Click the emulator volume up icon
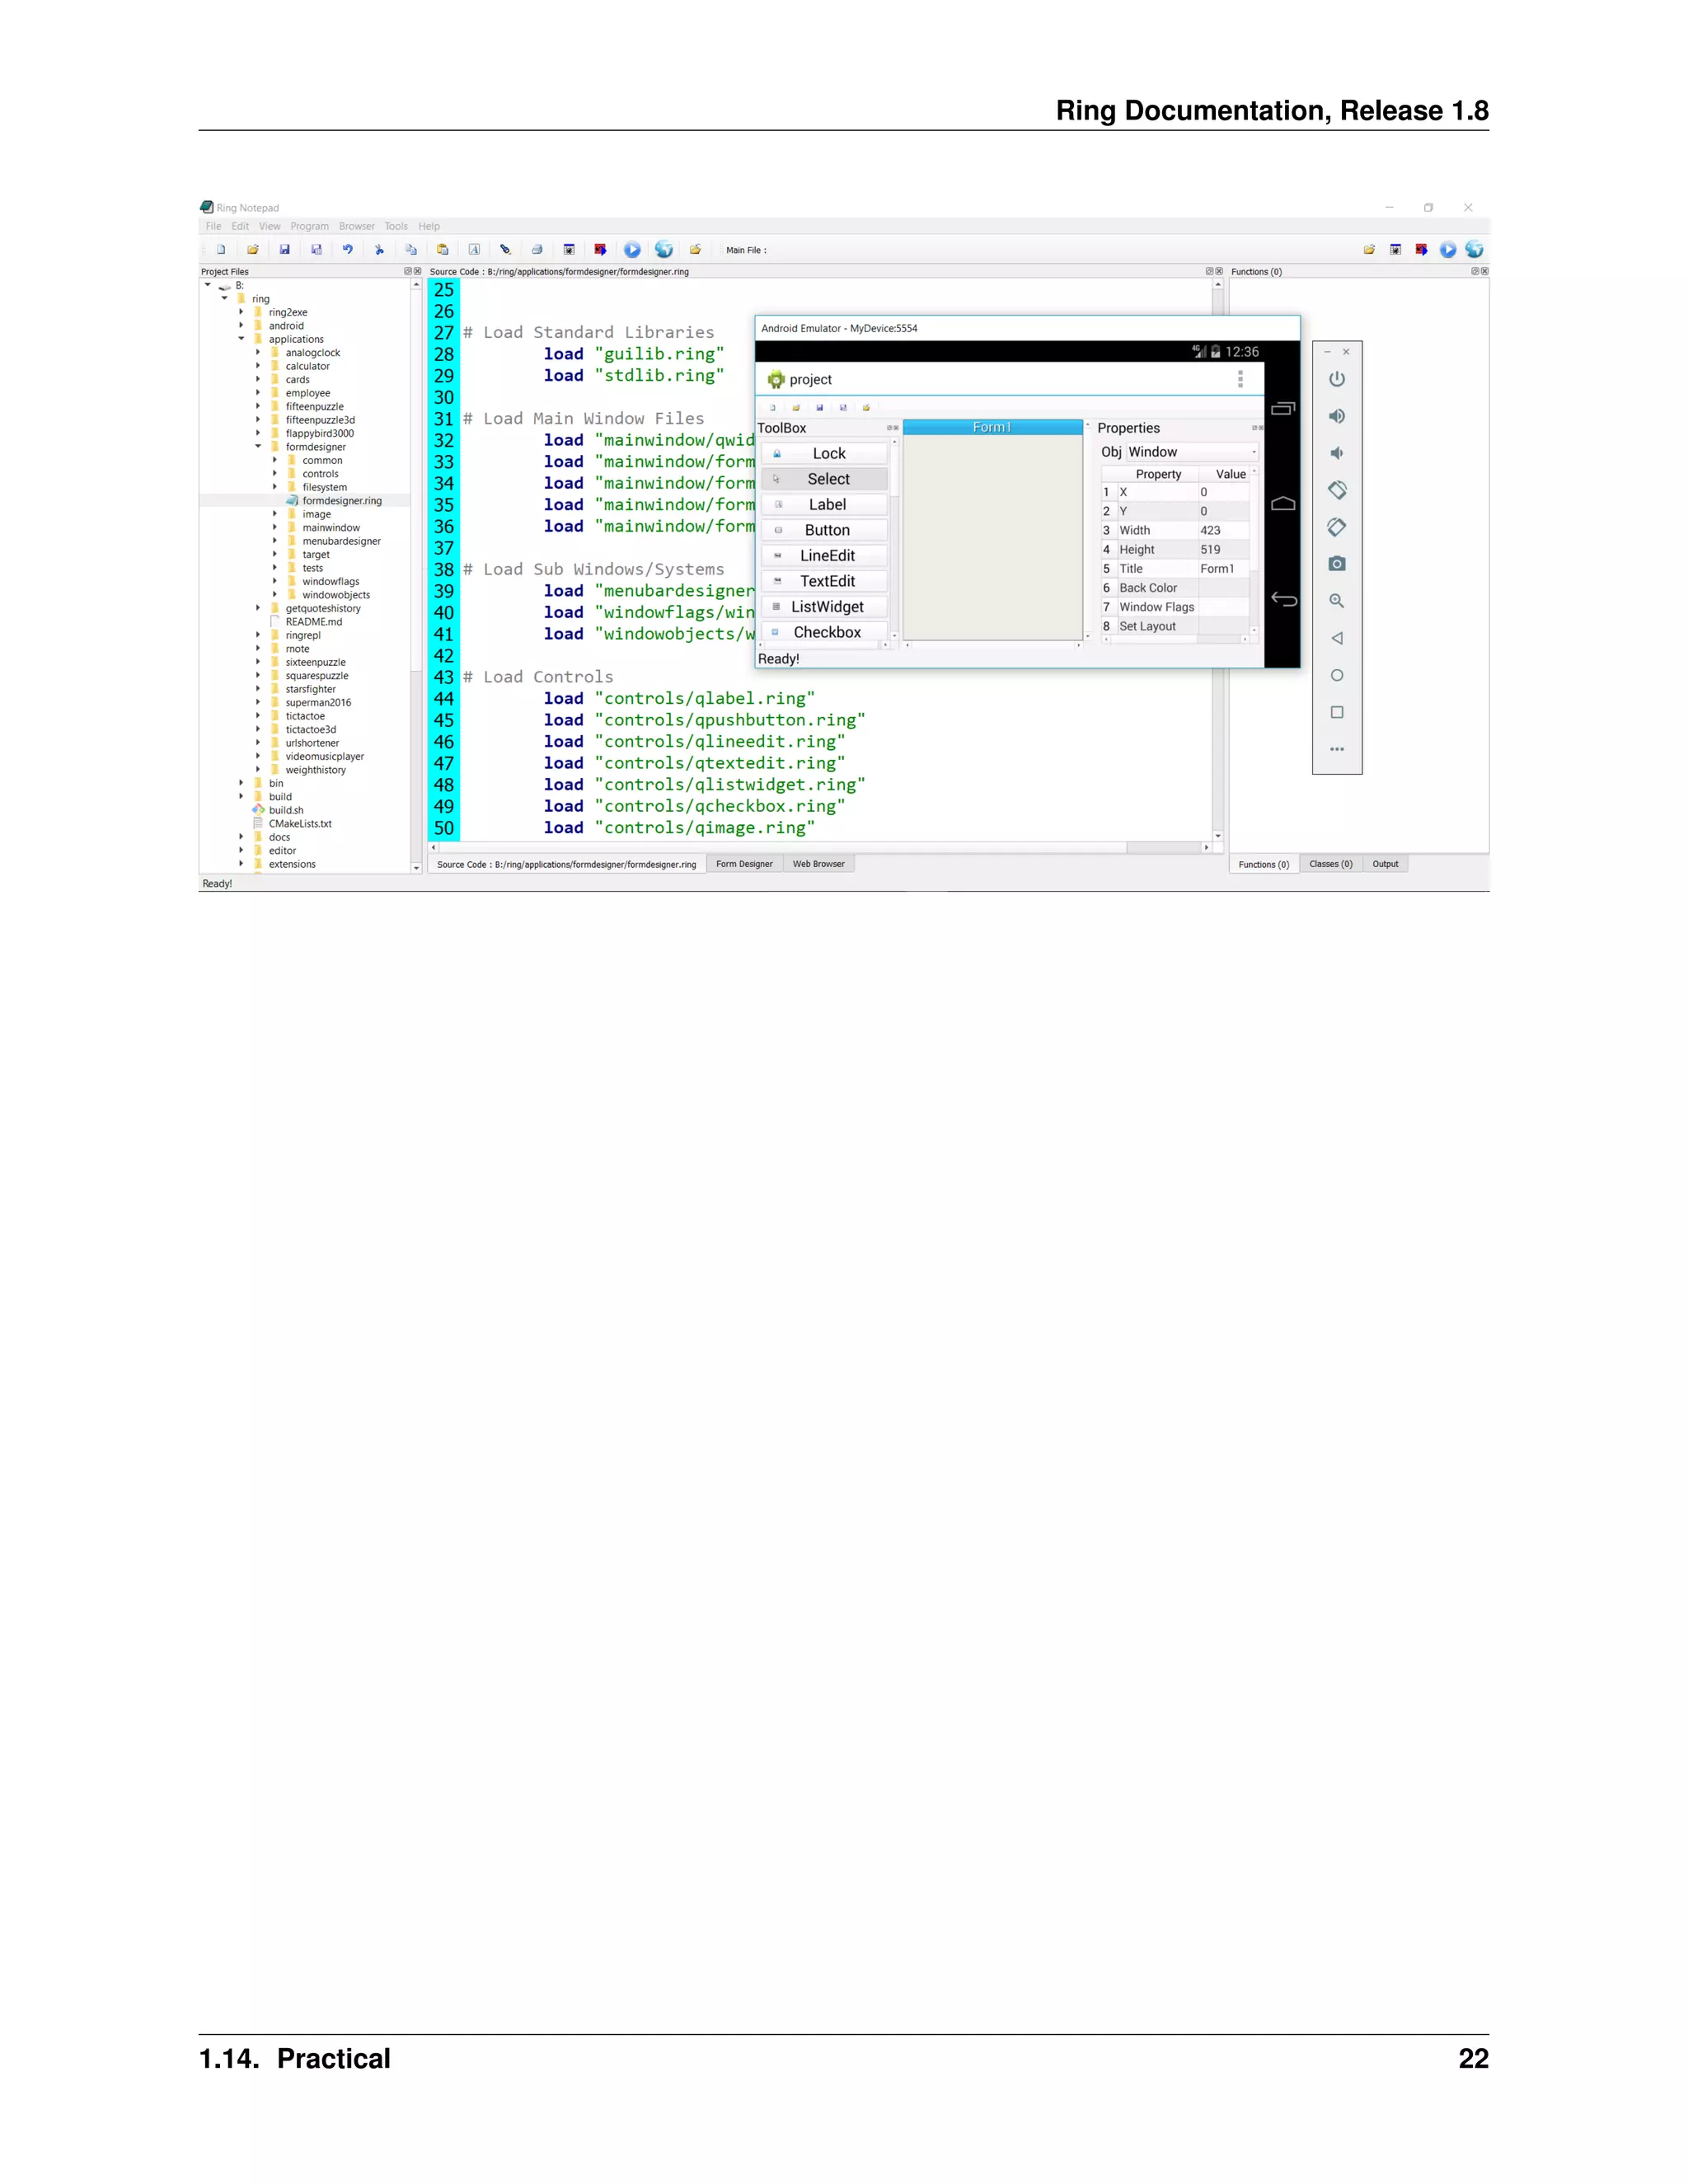Viewport: 1688px width, 2184px height. 1337,416
